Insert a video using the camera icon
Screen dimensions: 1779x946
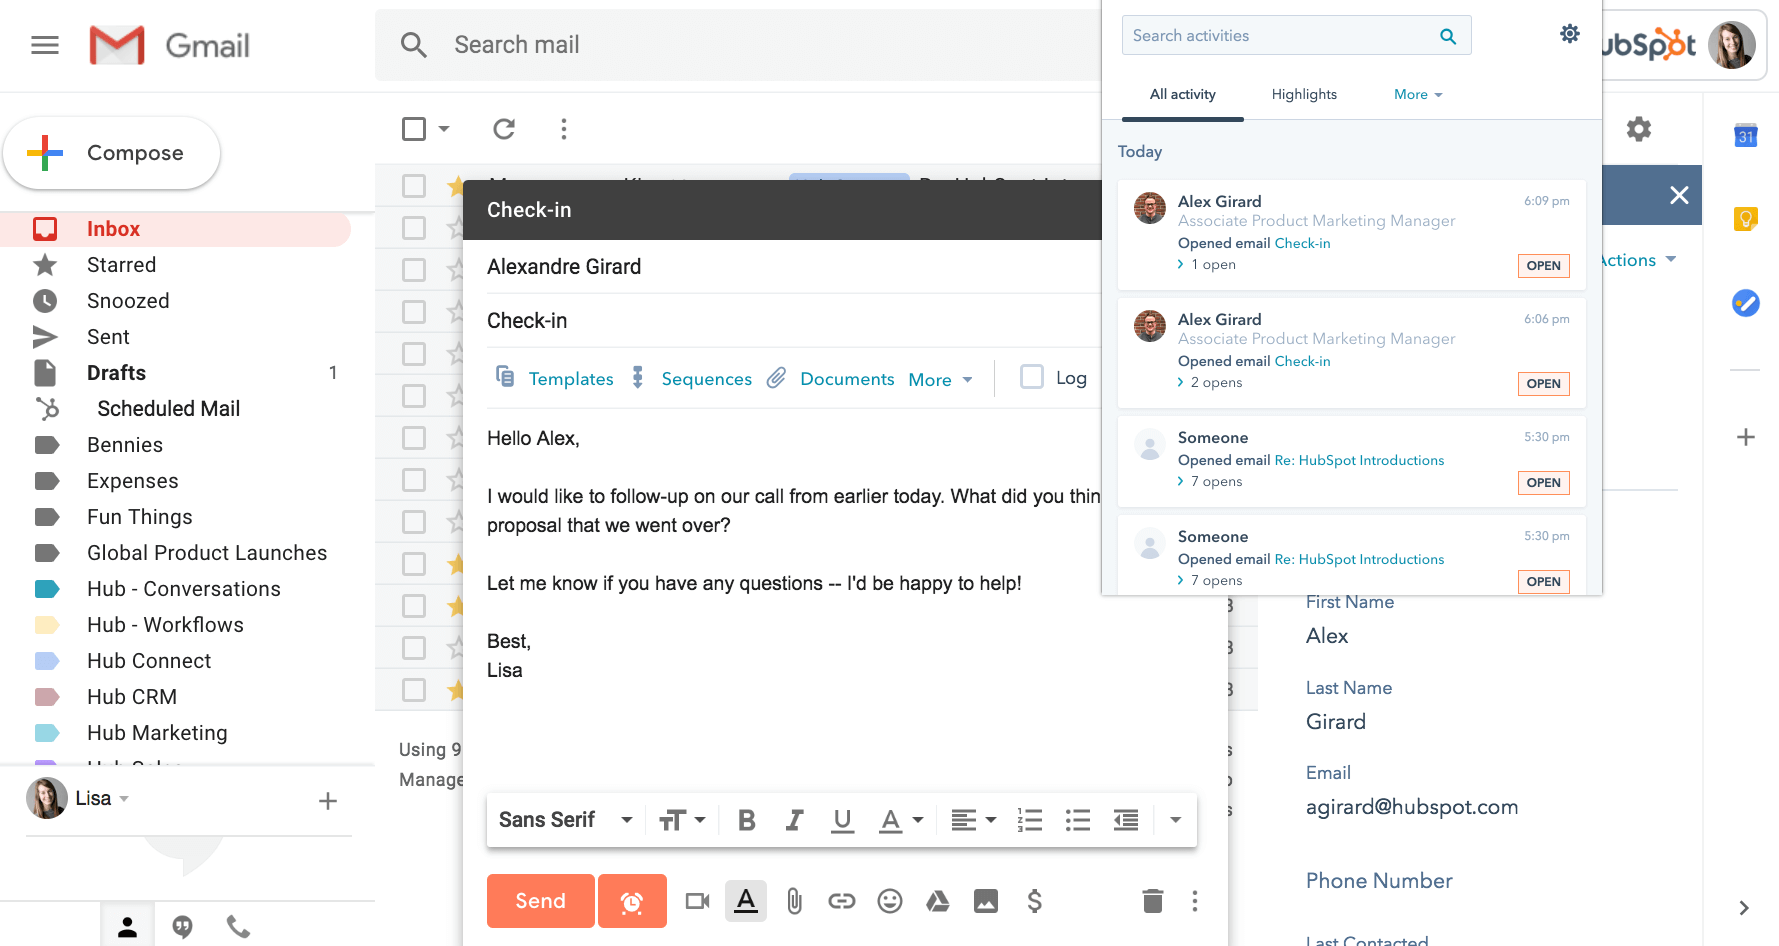[697, 900]
